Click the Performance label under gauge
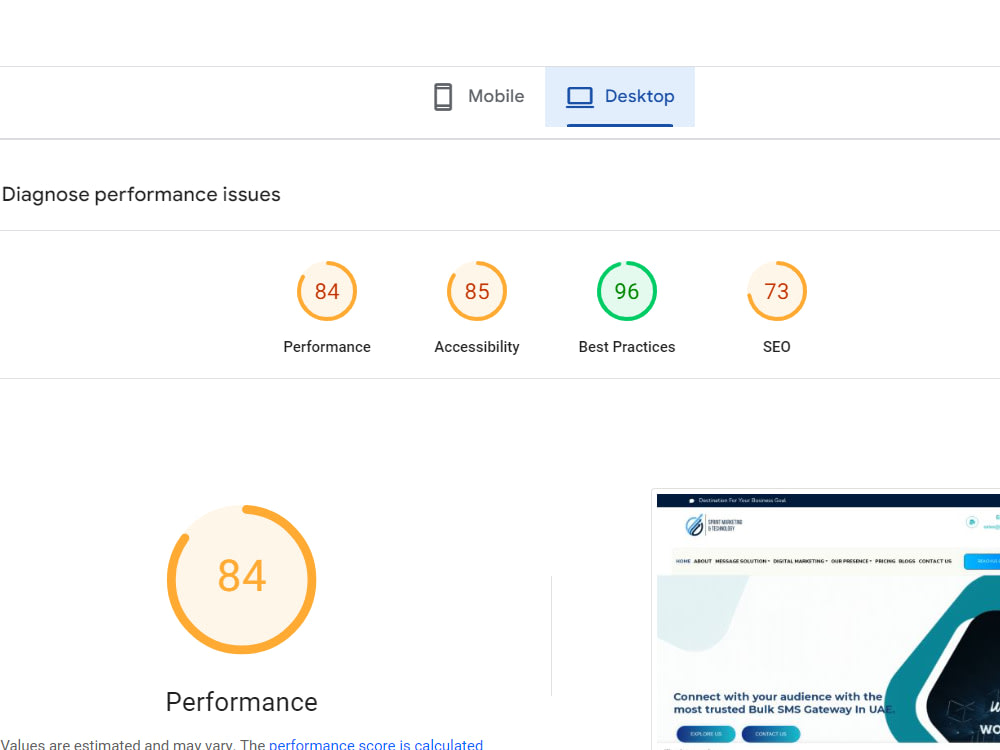 pos(327,347)
